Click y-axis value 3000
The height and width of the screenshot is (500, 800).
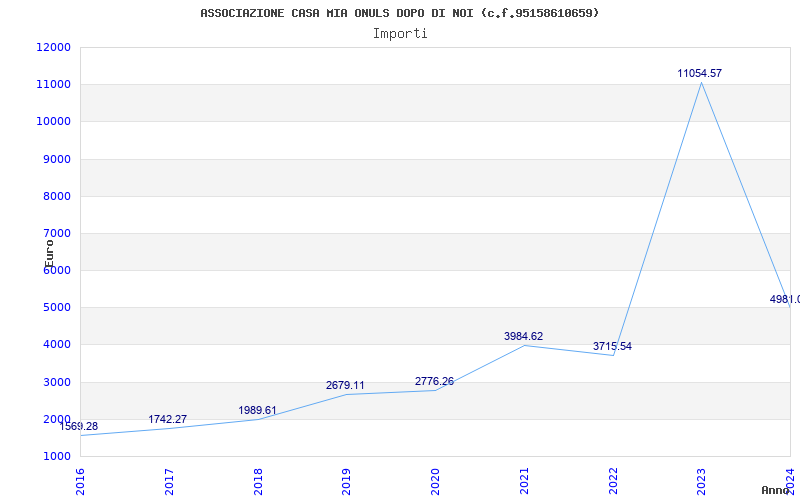pyautogui.click(x=56, y=382)
